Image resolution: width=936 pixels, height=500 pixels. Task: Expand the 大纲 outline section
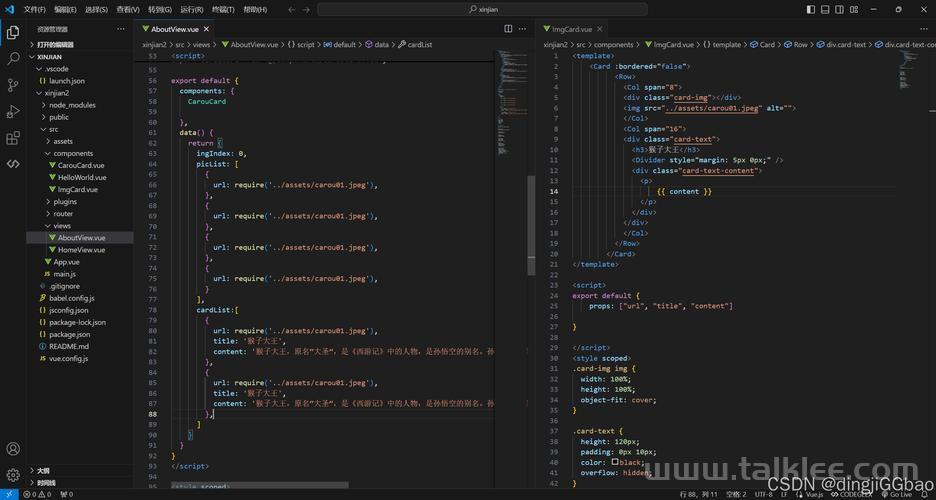(79, 471)
